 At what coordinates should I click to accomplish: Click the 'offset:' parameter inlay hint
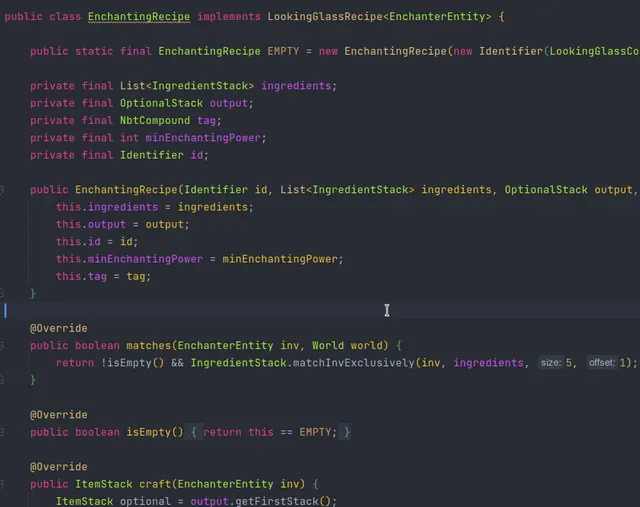pyautogui.click(x=602, y=362)
